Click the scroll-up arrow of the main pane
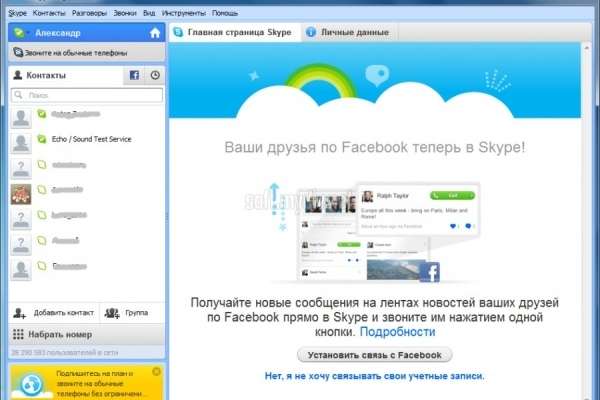This screenshot has height=400, width=600. pos(587,48)
